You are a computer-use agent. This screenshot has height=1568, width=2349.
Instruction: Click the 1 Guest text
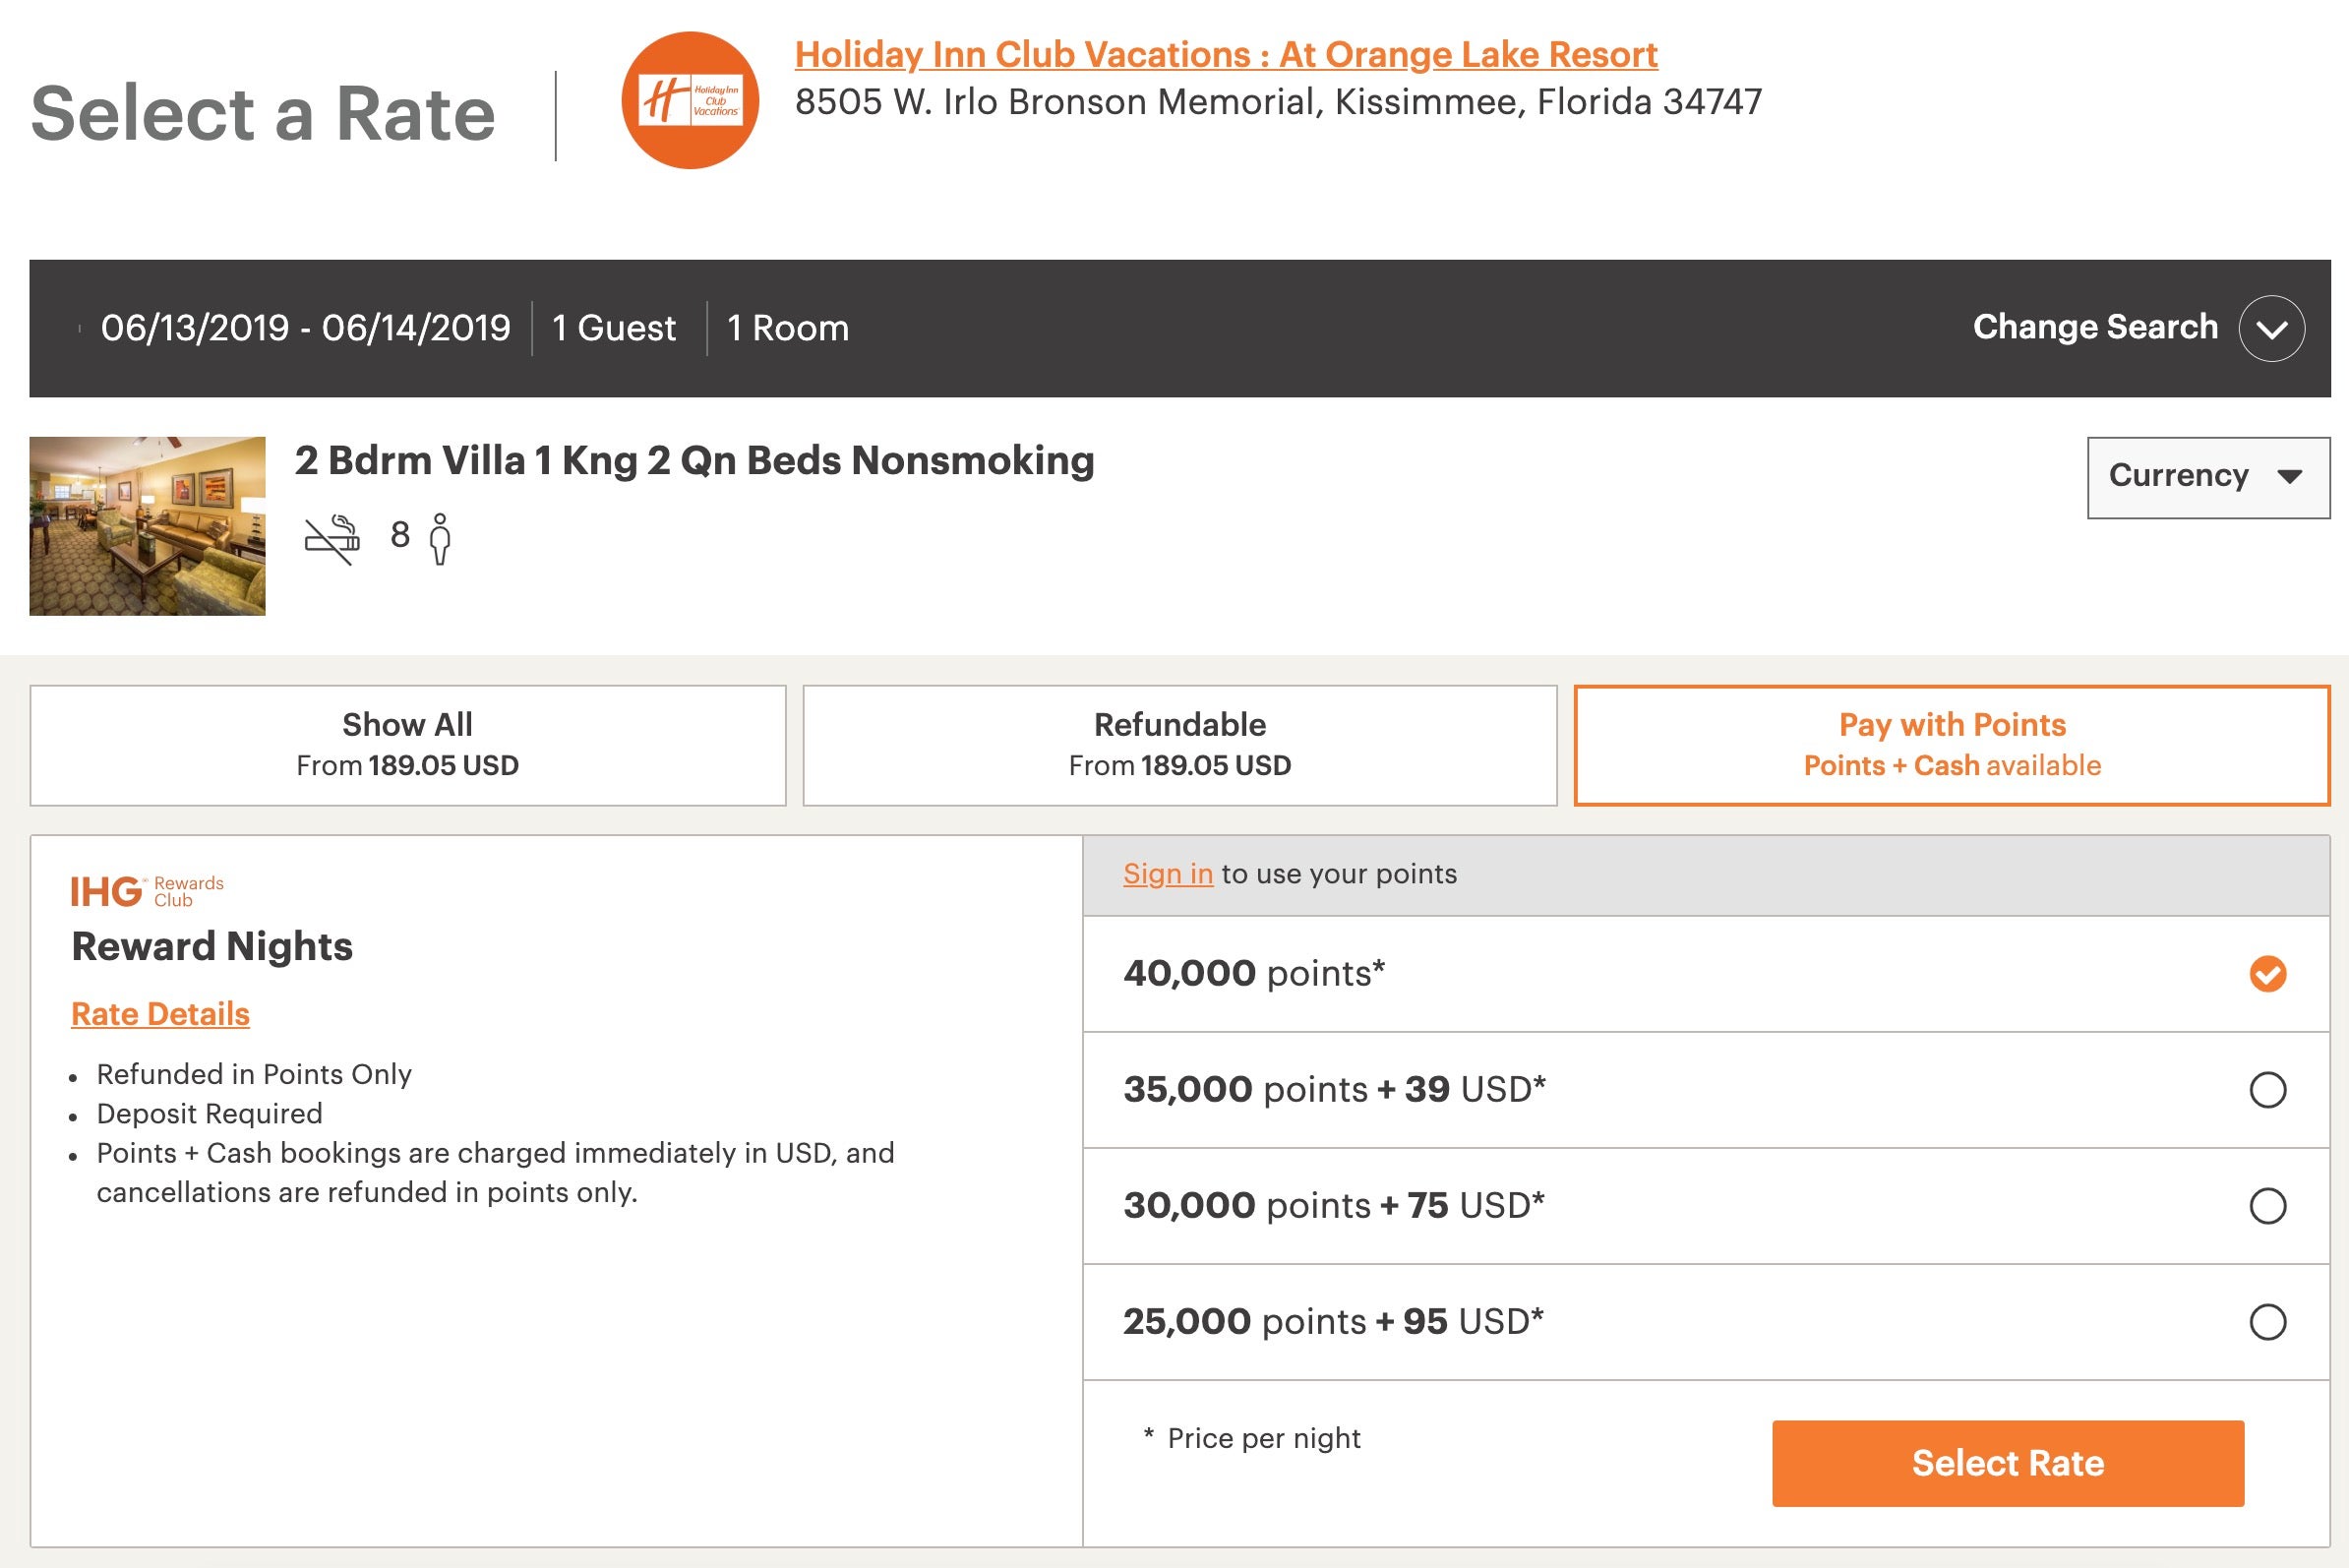[614, 328]
